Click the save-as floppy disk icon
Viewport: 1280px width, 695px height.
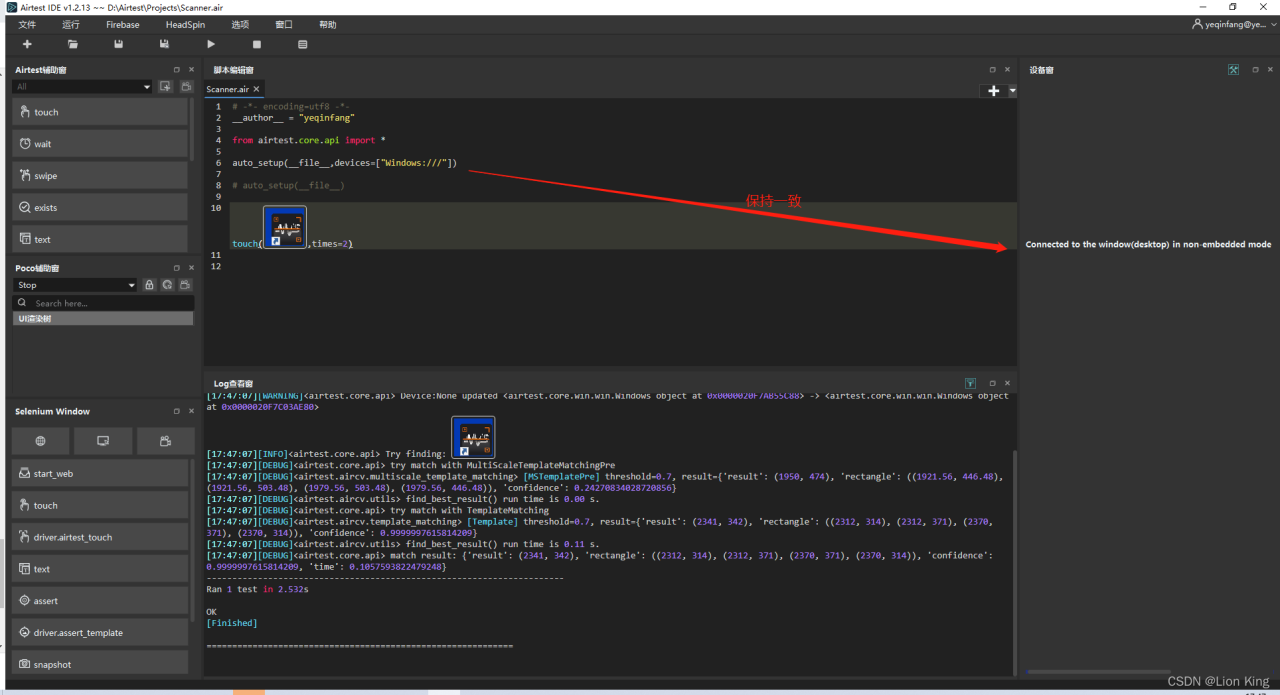pos(165,44)
